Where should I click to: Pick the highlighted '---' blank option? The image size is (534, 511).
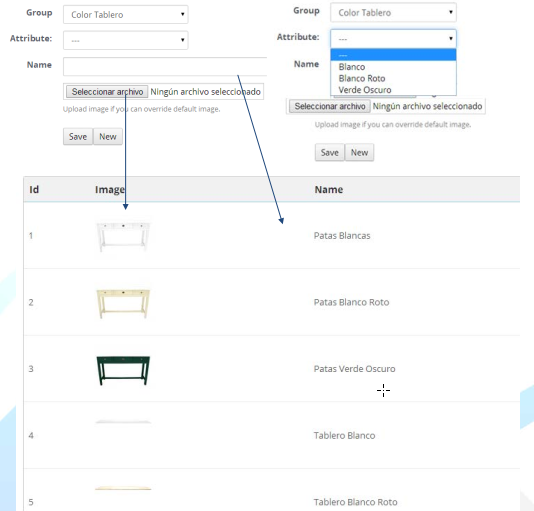click(393, 55)
